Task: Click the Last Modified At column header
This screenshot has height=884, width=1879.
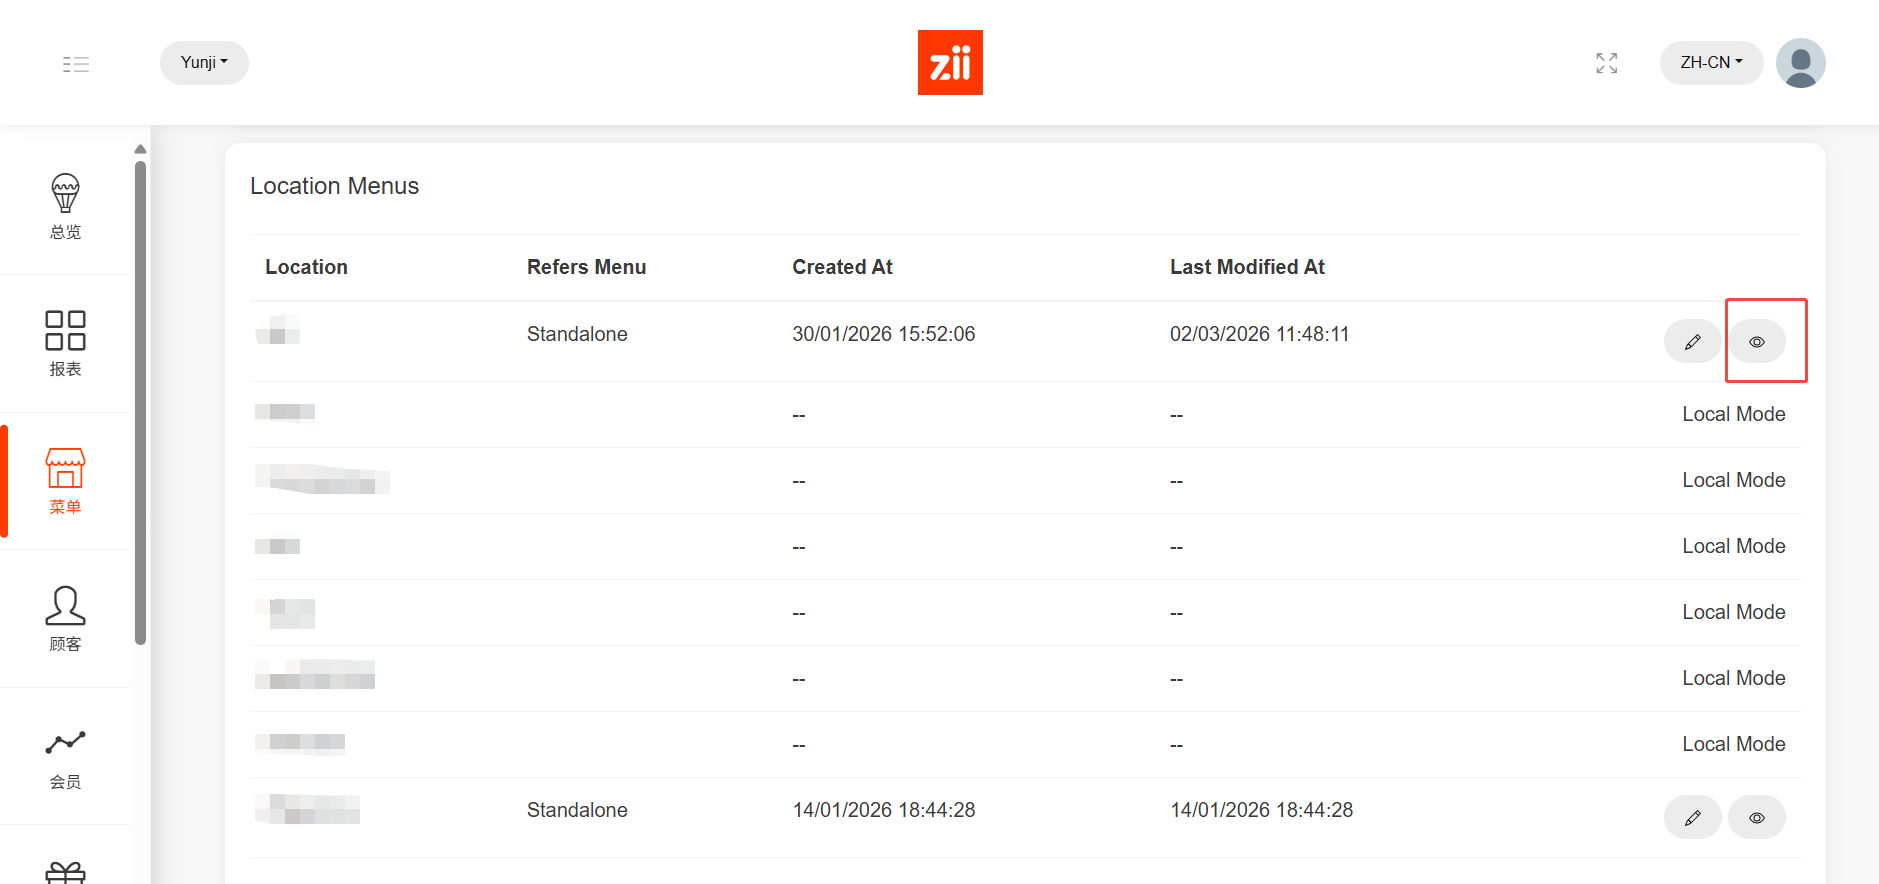Action: coord(1247,267)
